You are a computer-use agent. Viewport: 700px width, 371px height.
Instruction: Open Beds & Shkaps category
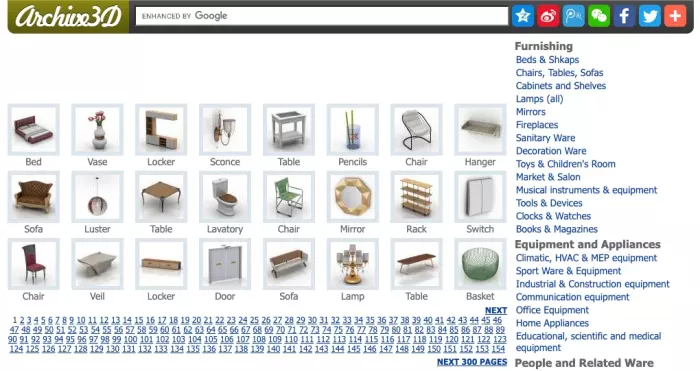point(547,59)
